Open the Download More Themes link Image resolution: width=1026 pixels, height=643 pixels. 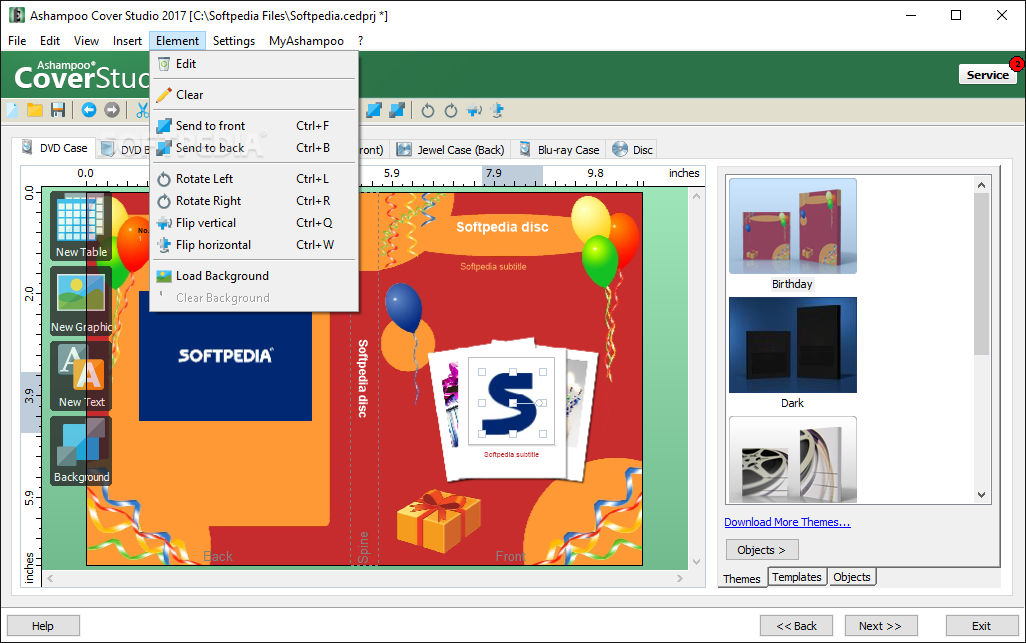787,522
